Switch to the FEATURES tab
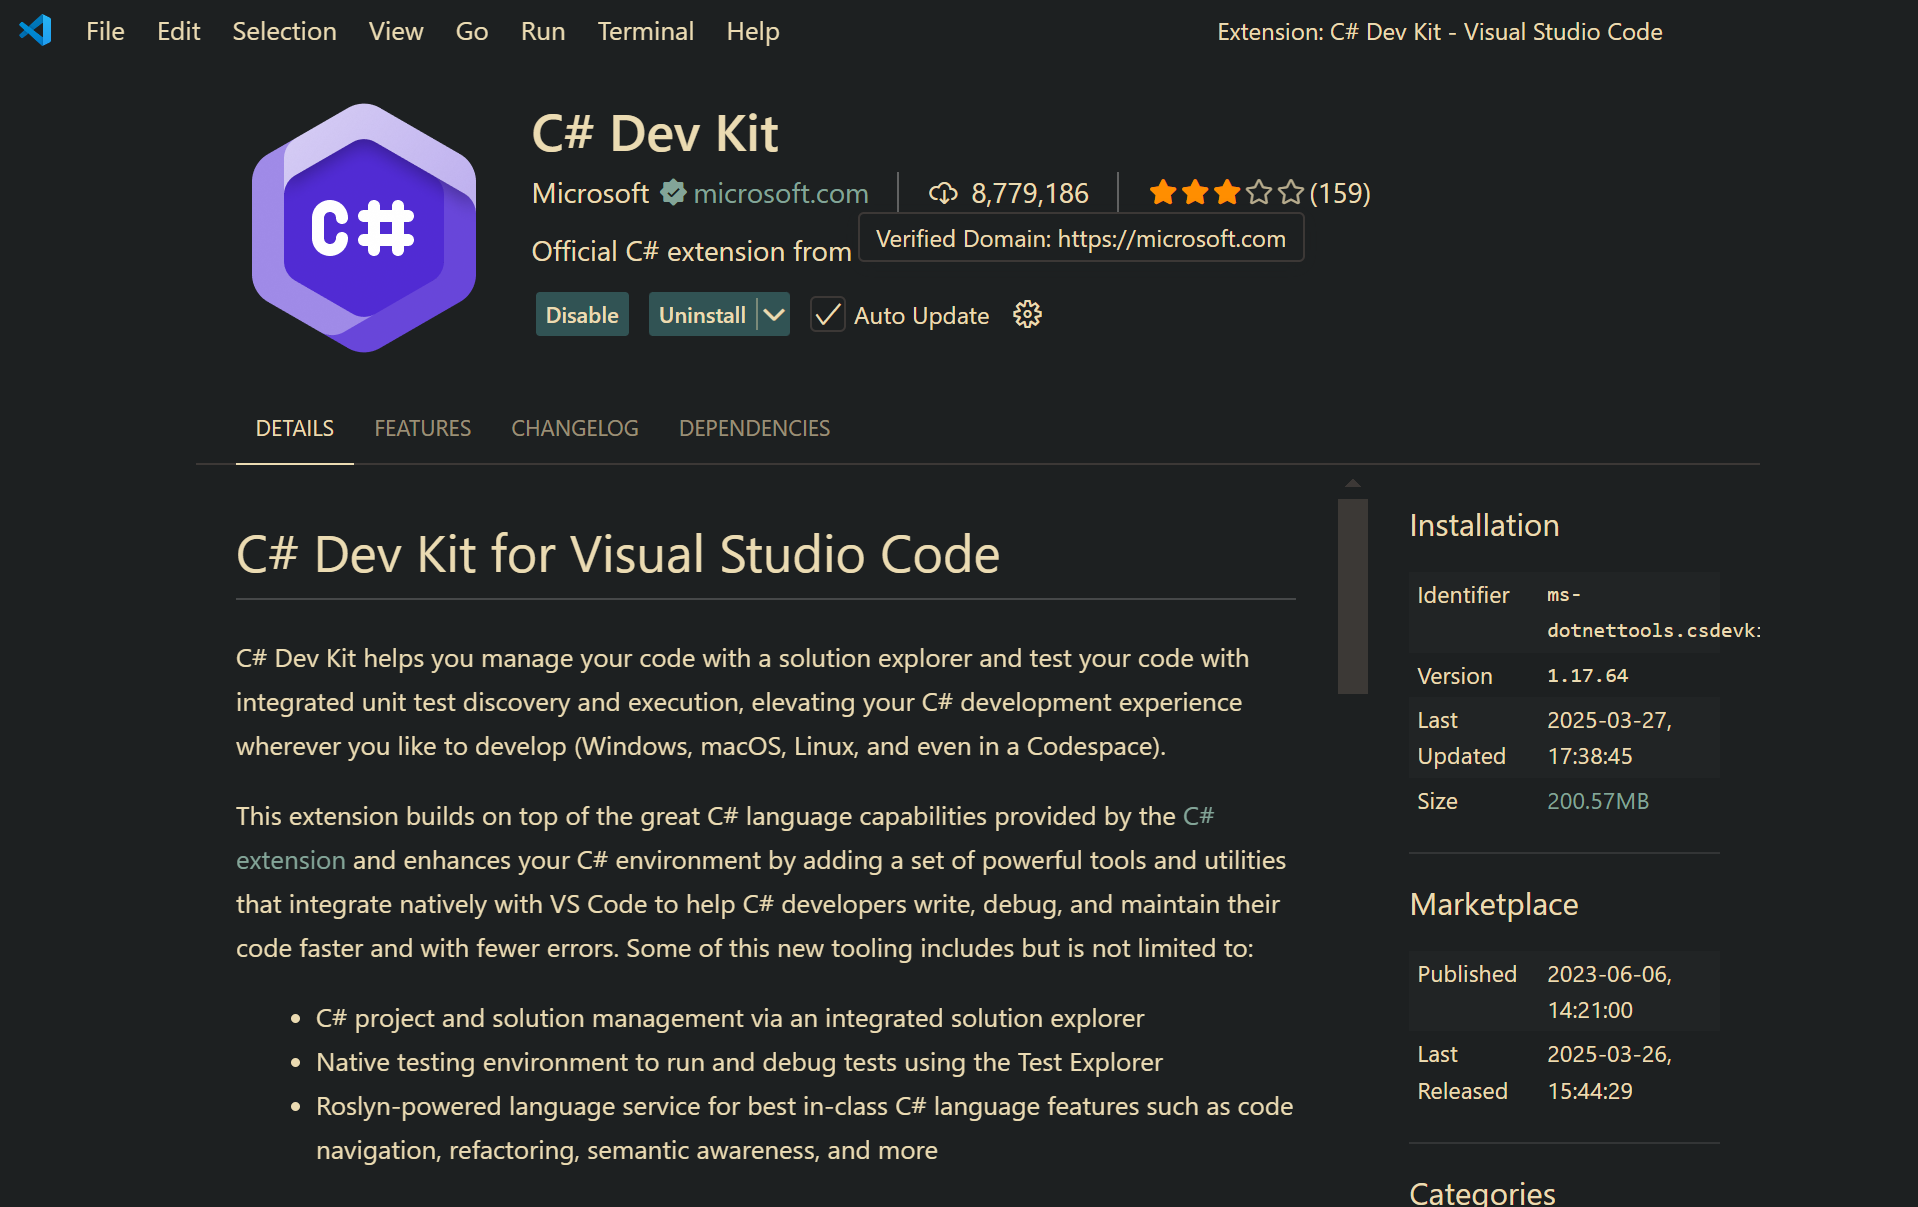 [423, 428]
